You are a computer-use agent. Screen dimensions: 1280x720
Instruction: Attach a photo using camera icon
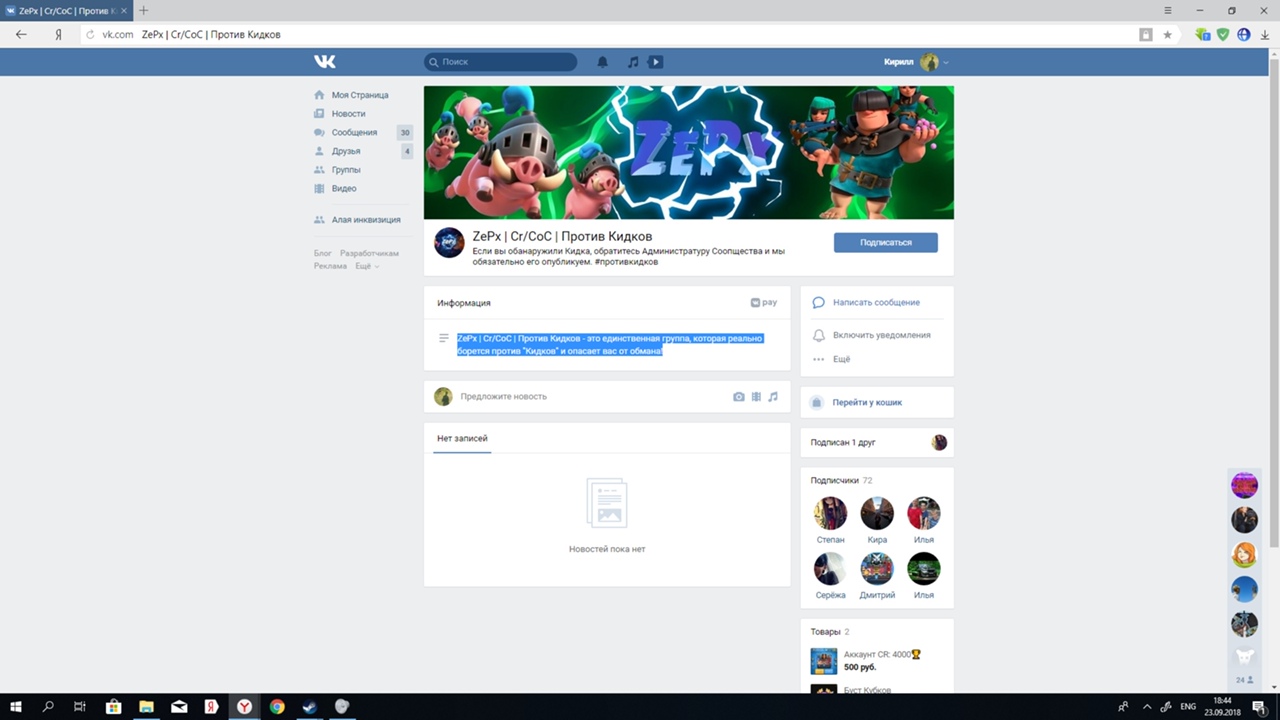coord(739,397)
